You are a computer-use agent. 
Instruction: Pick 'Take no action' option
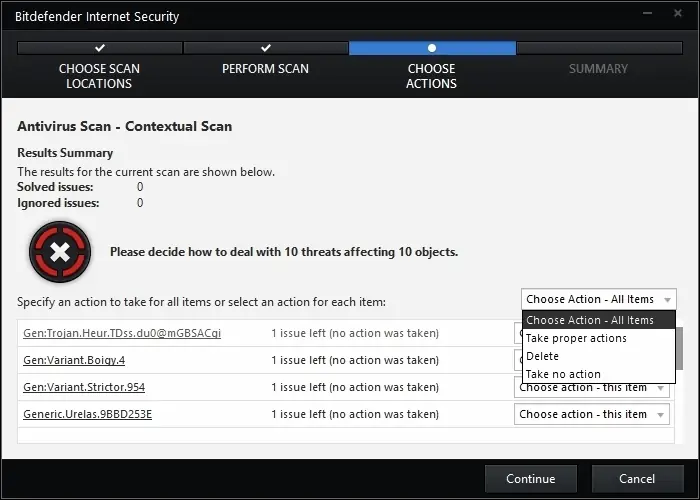point(563,374)
